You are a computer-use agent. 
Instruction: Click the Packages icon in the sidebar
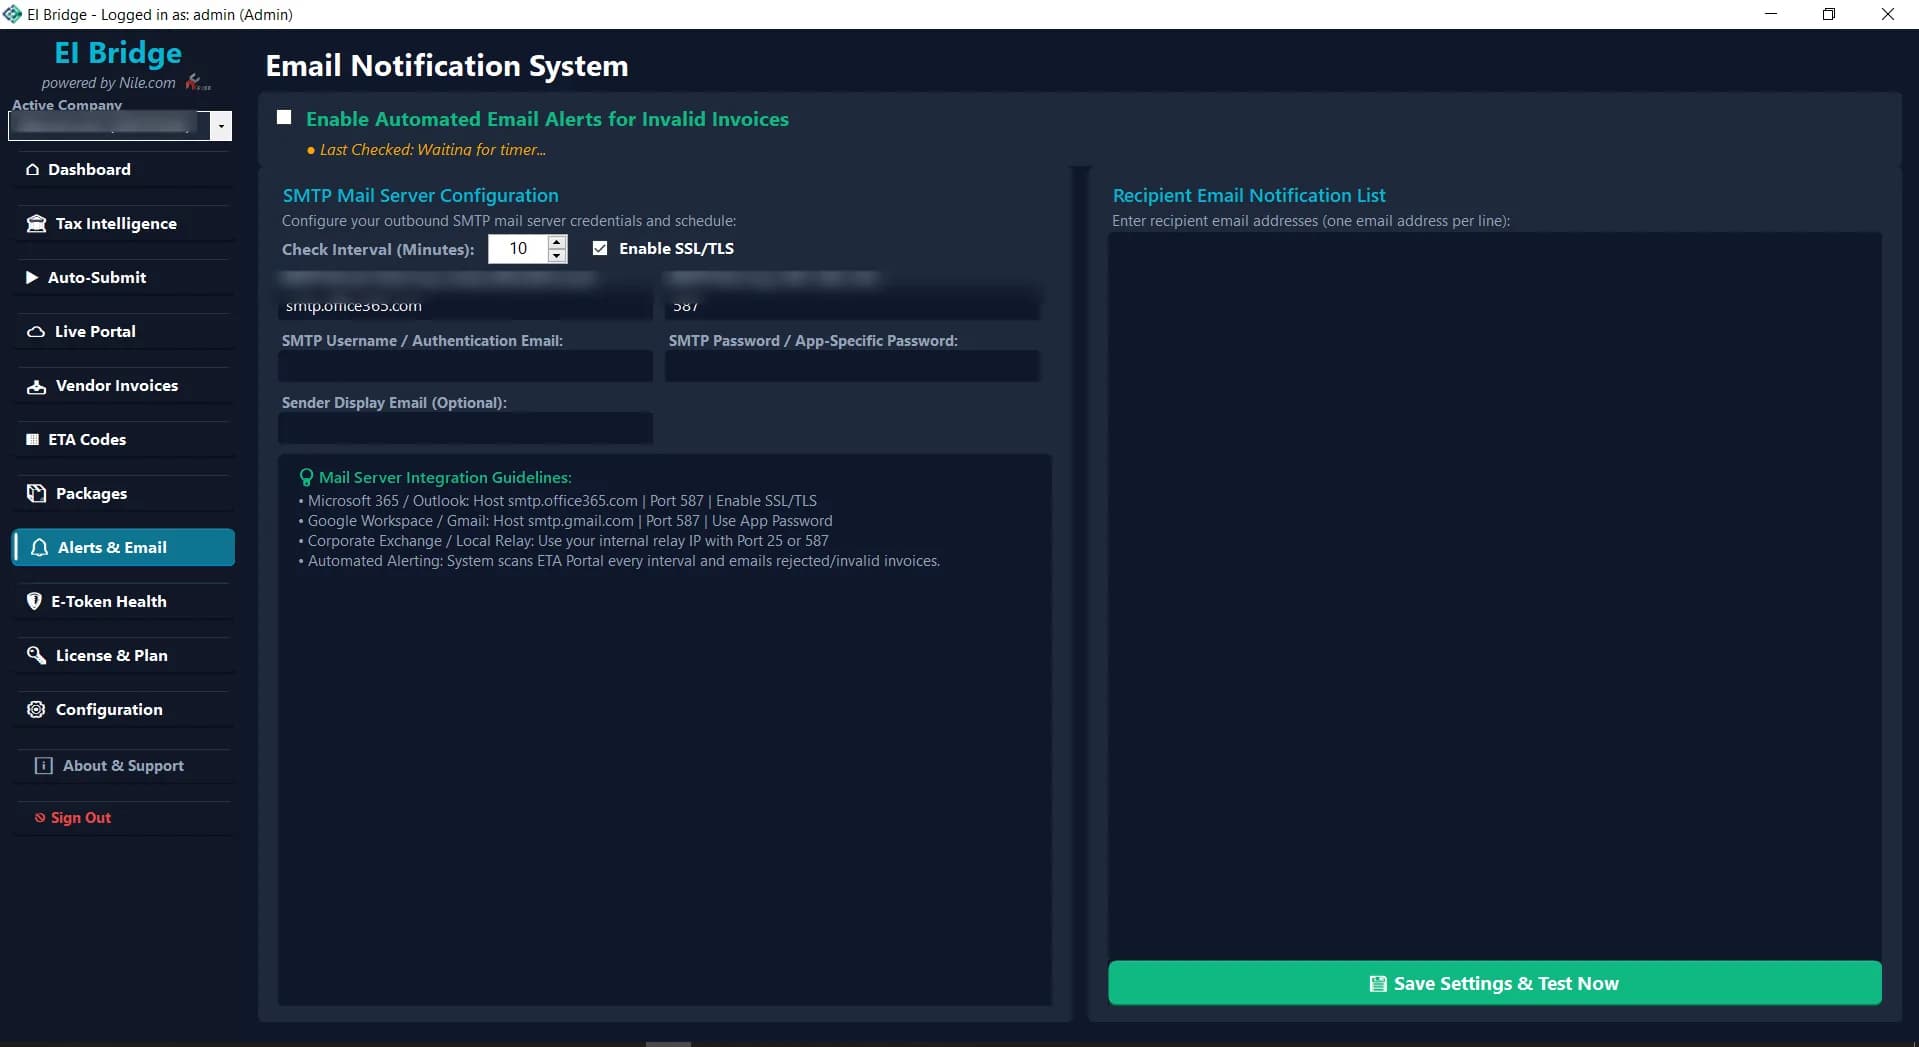tap(37, 494)
